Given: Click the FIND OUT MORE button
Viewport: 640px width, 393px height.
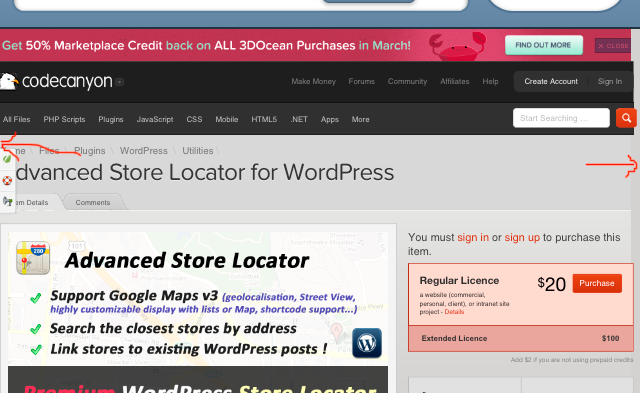Looking at the screenshot, I should [543, 45].
